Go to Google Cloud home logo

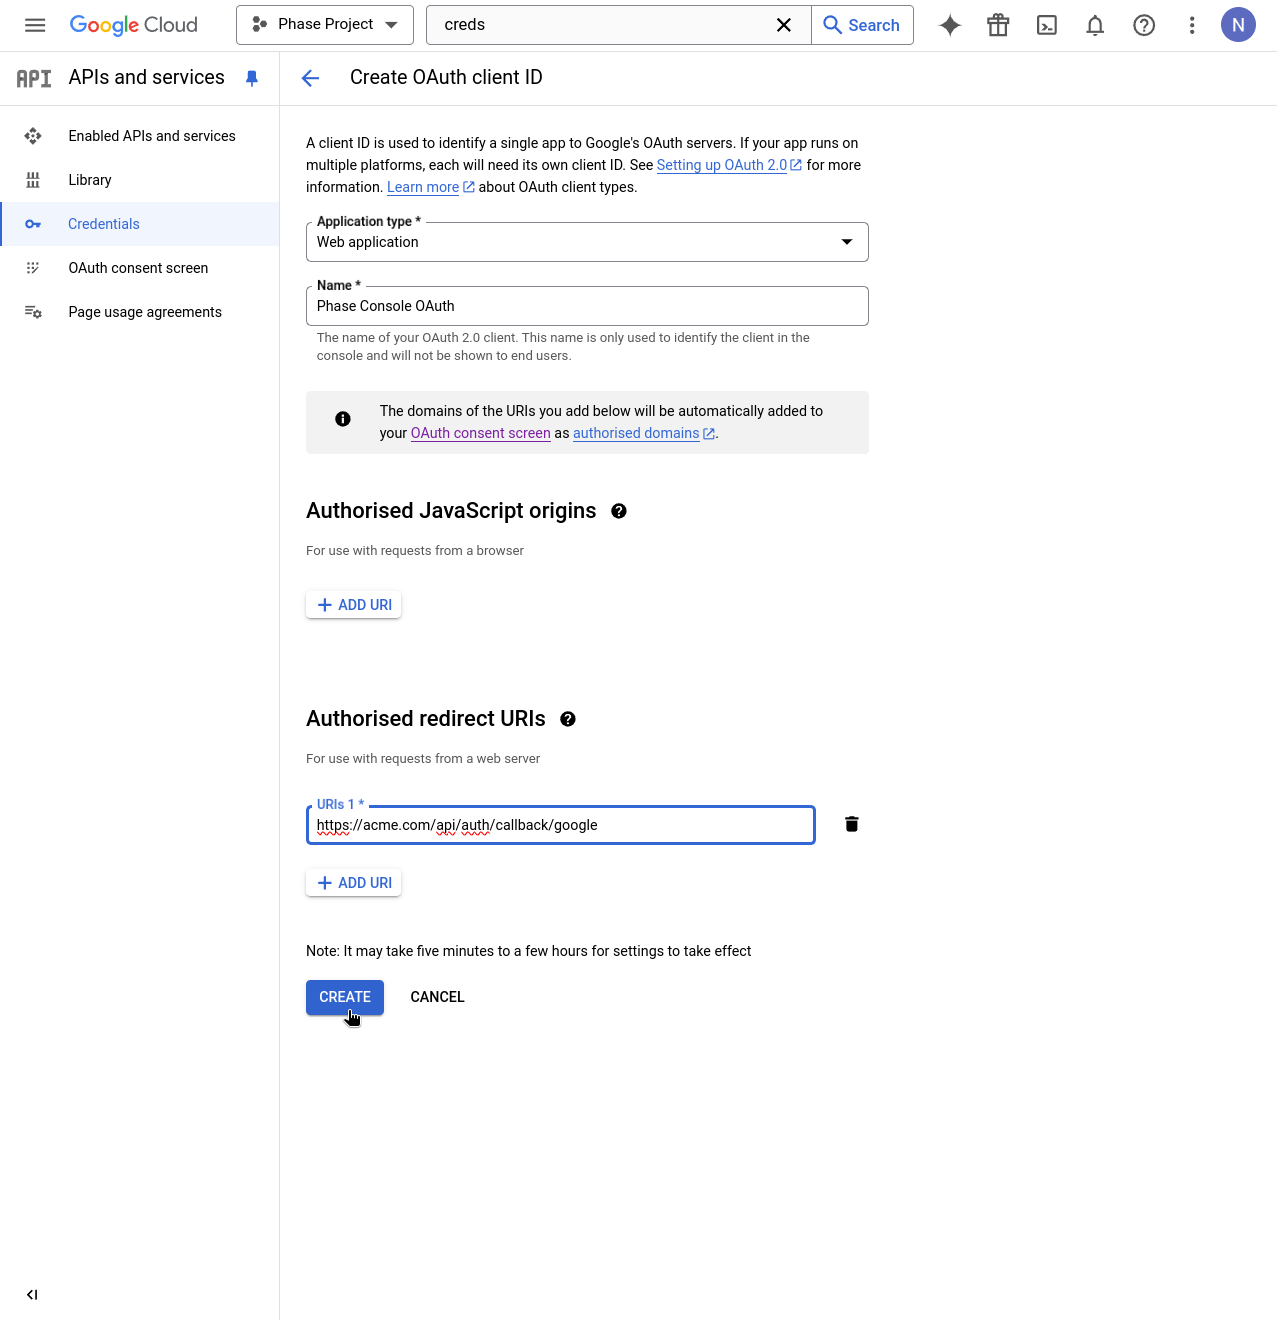pos(134,25)
